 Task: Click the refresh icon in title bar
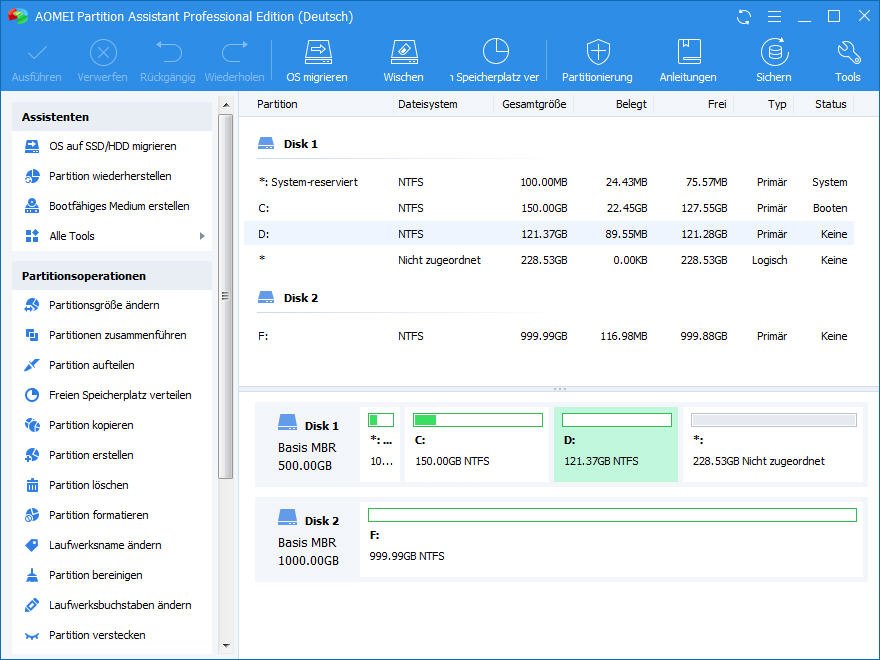(x=744, y=17)
